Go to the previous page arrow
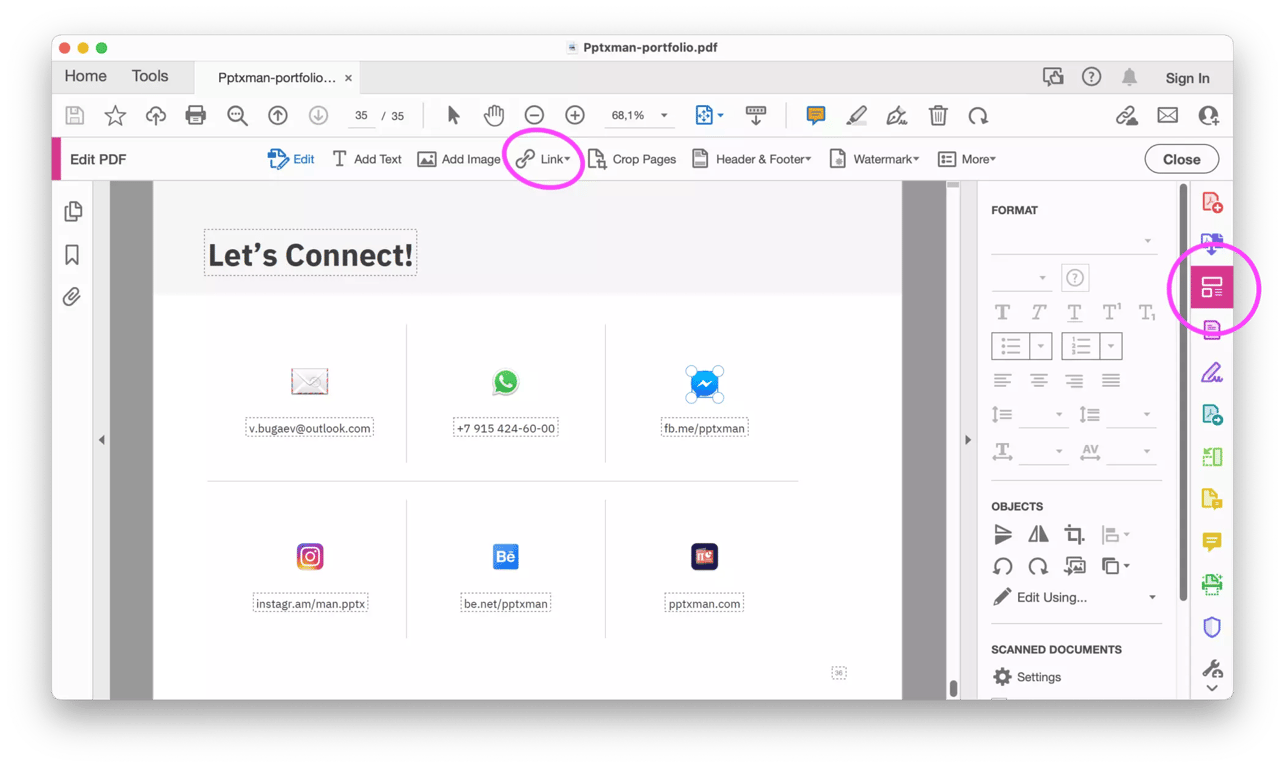 tap(278, 116)
